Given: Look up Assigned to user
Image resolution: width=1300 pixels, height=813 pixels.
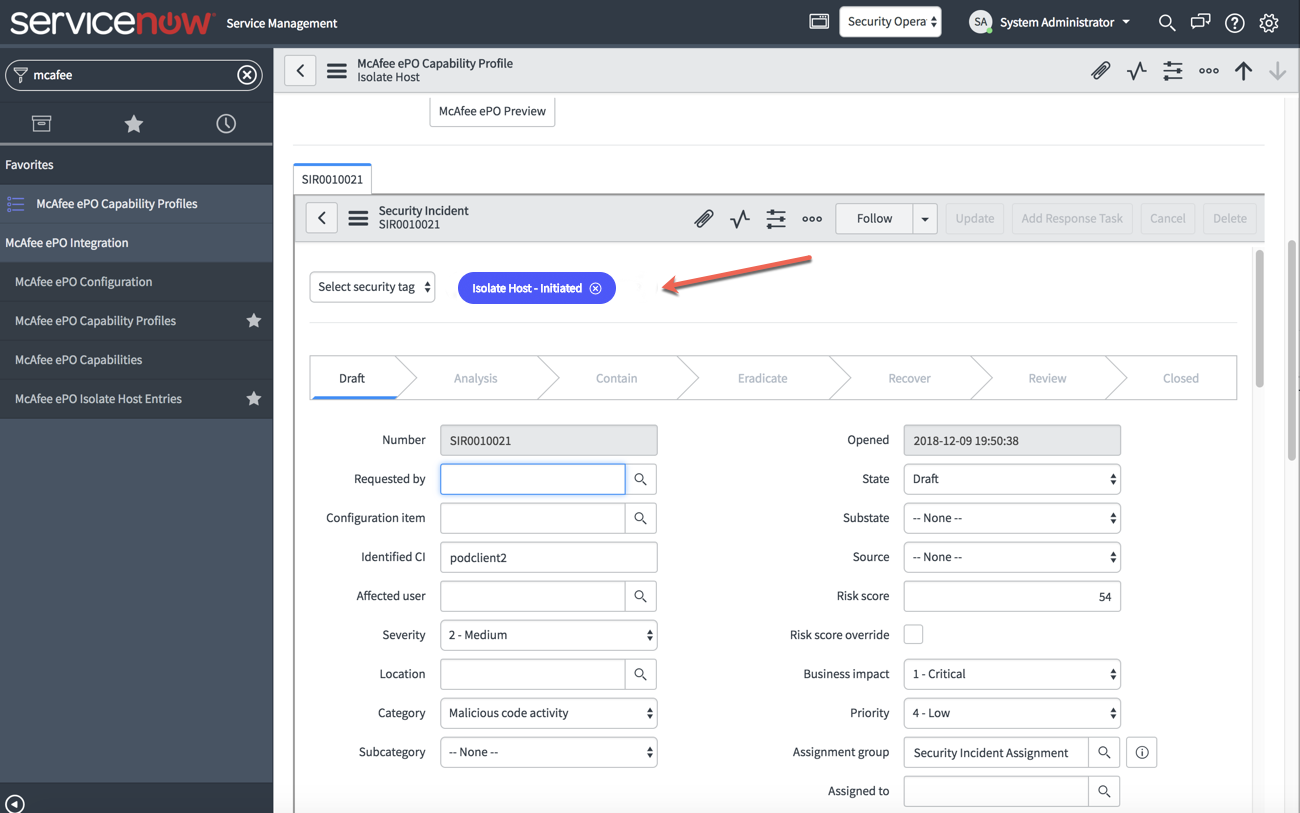Looking at the screenshot, I should click(1104, 791).
